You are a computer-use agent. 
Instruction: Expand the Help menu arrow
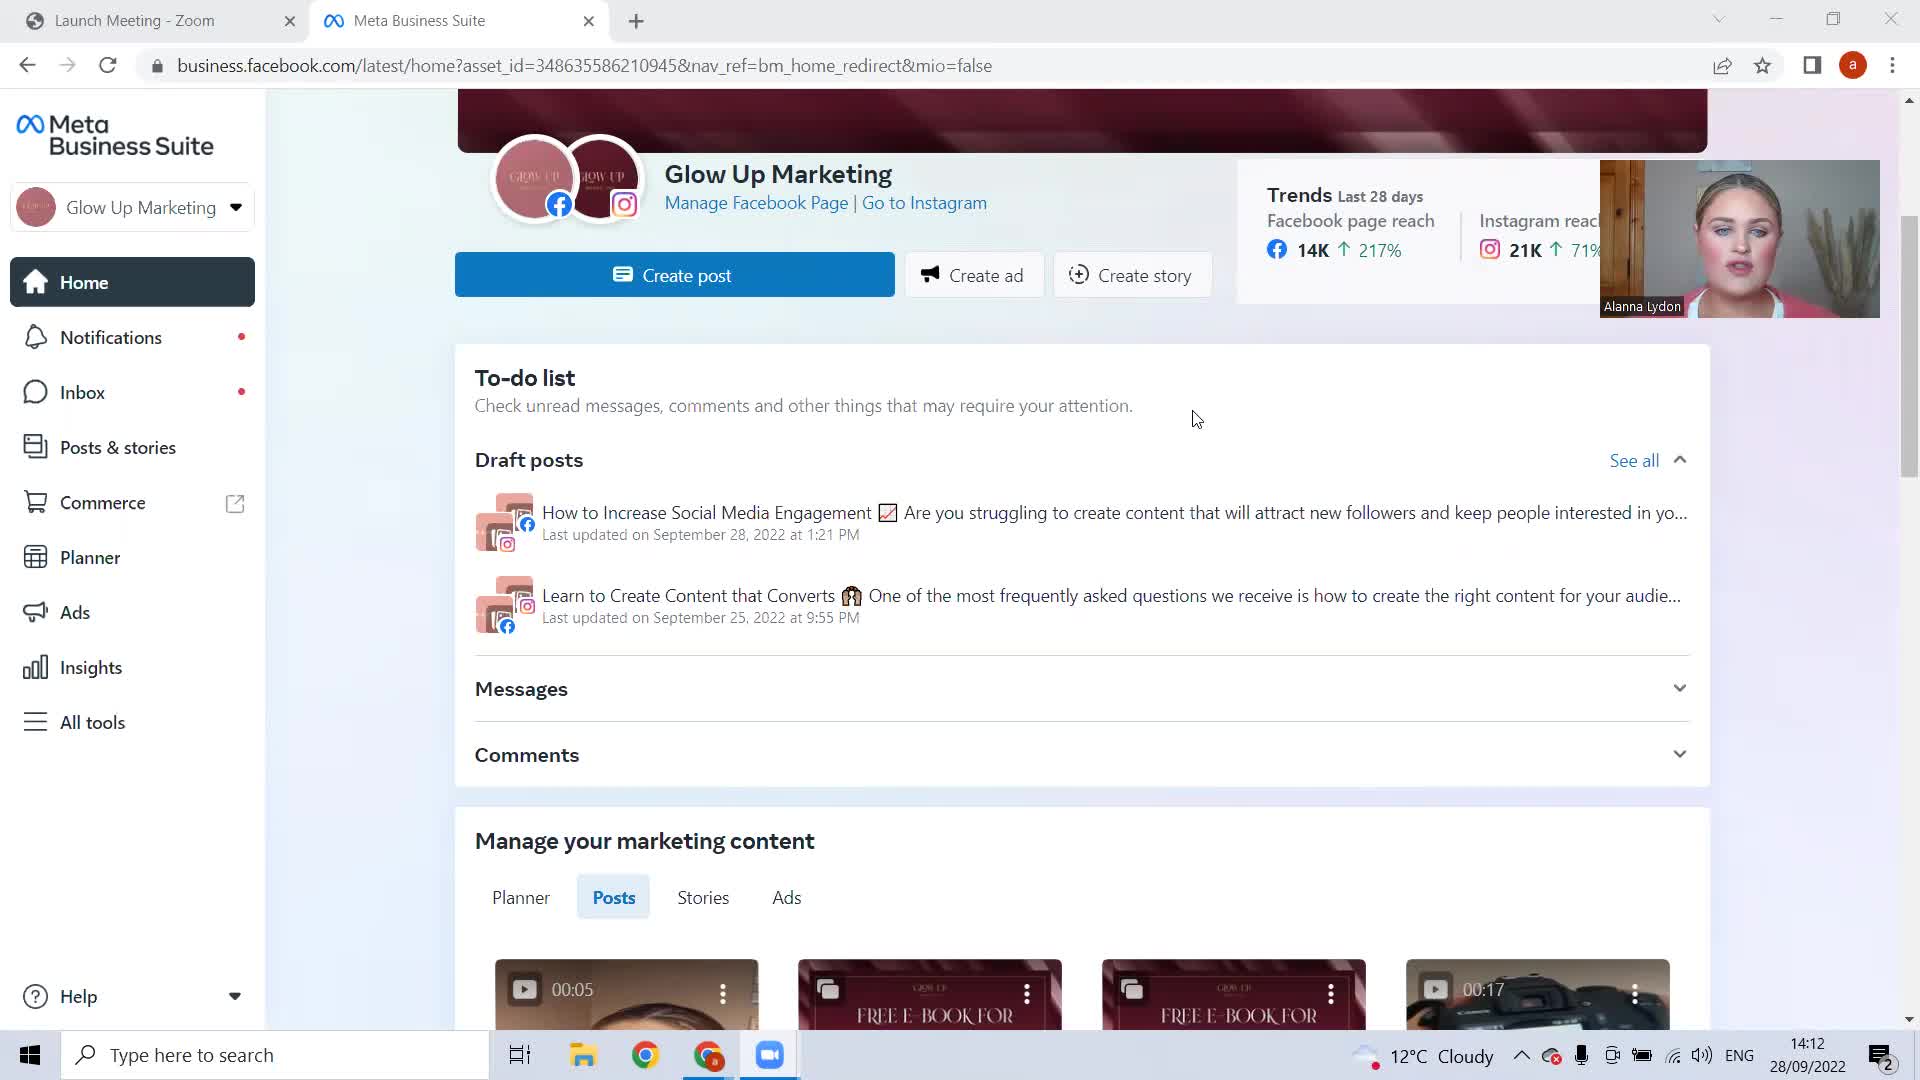coord(235,996)
